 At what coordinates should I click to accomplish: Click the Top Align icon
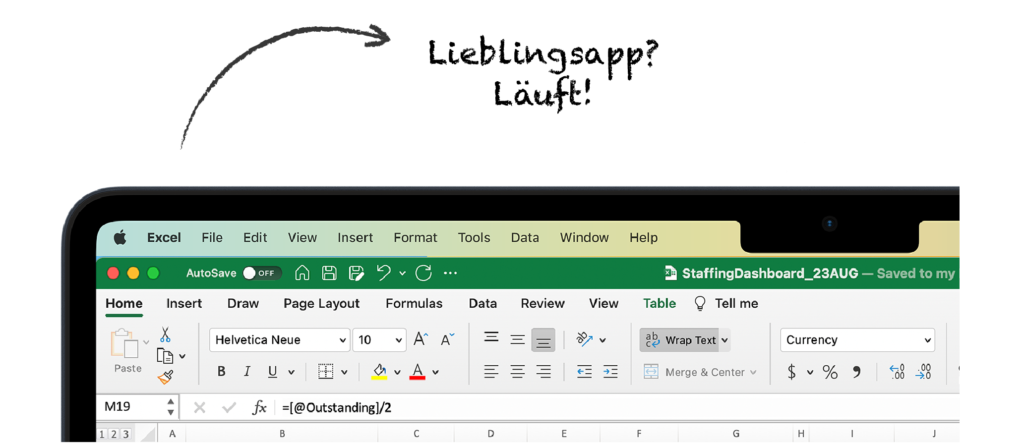(x=491, y=338)
